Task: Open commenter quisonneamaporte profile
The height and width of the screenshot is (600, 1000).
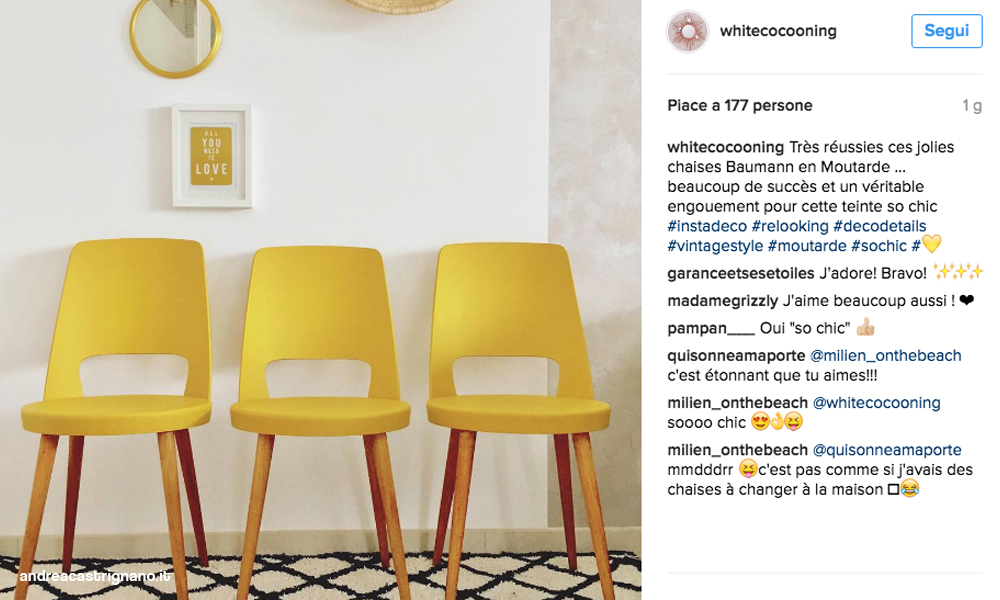Action: pos(736,355)
